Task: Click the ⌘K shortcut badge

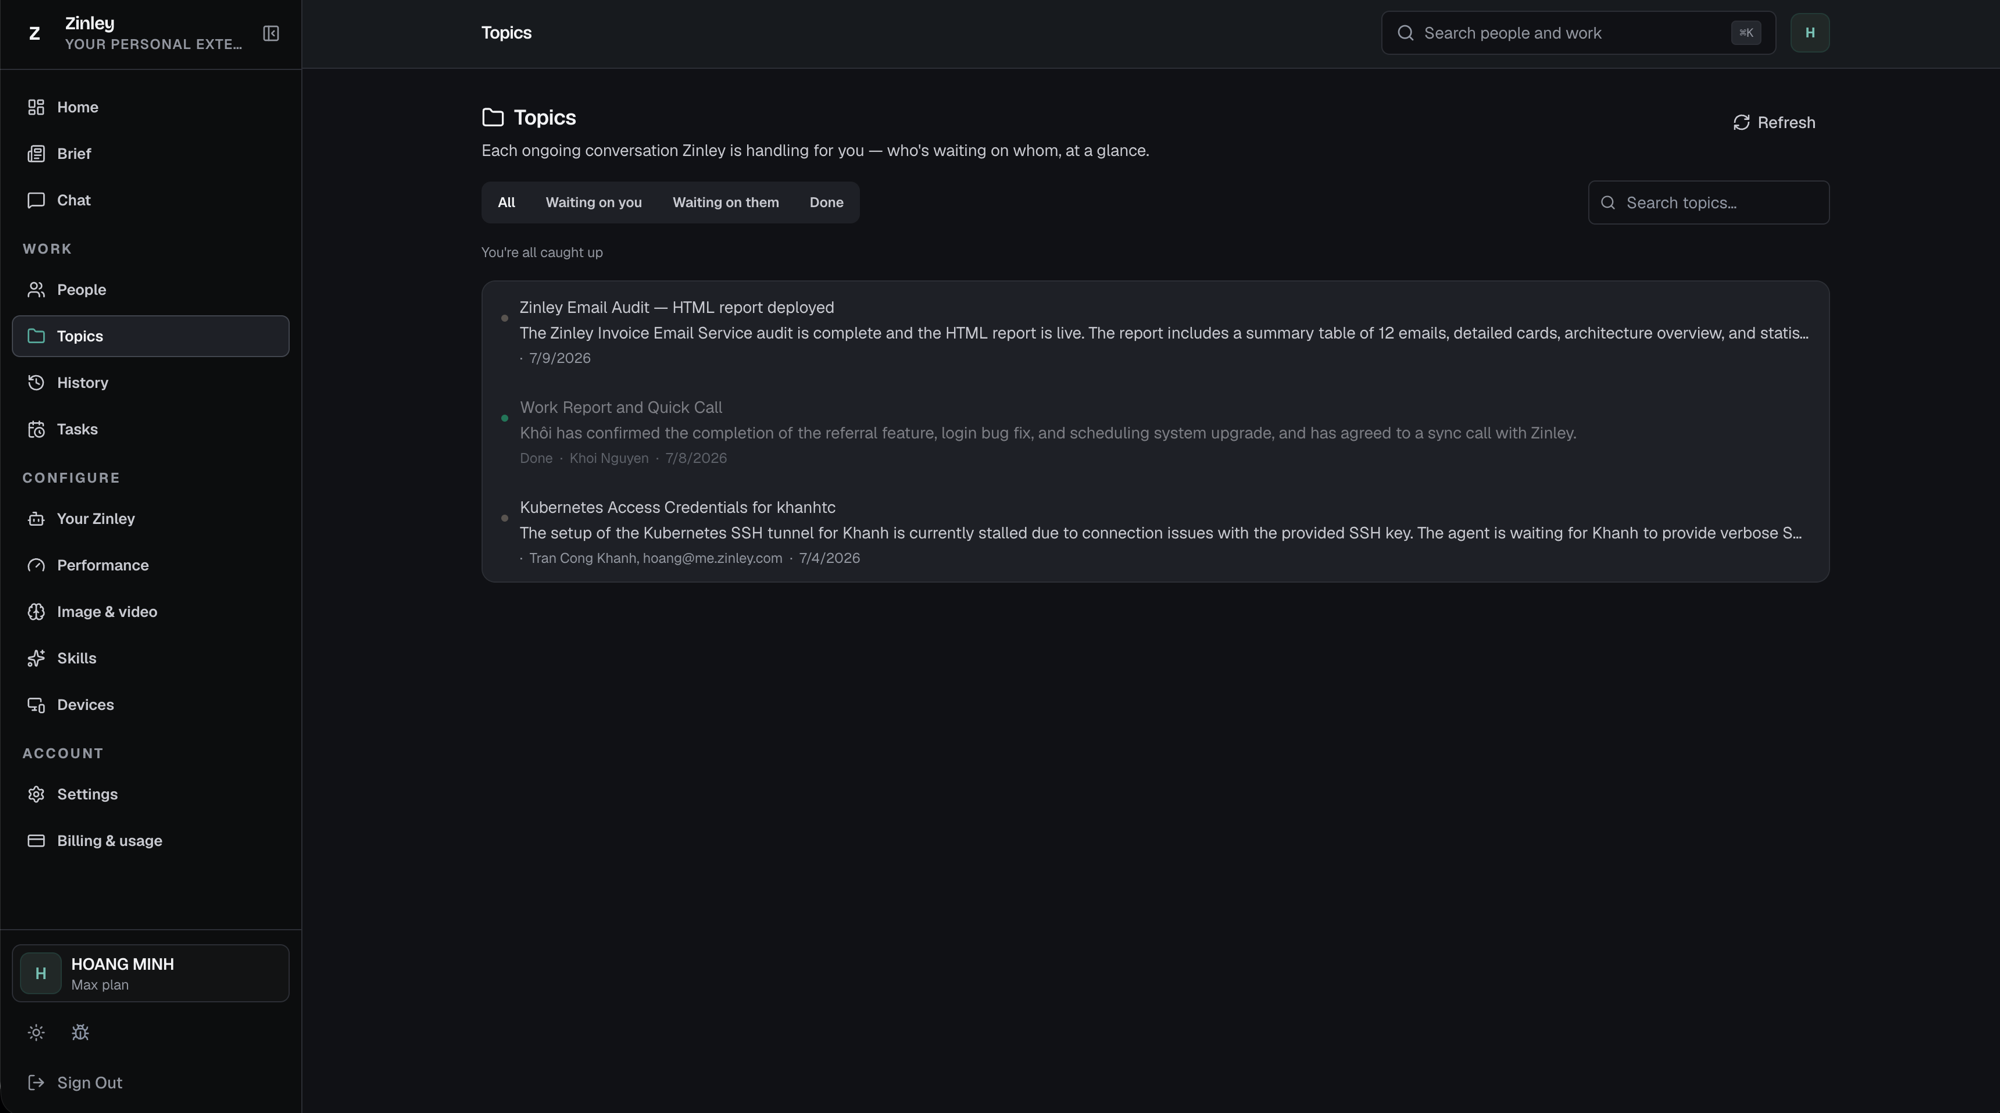Action: point(1746,33)
